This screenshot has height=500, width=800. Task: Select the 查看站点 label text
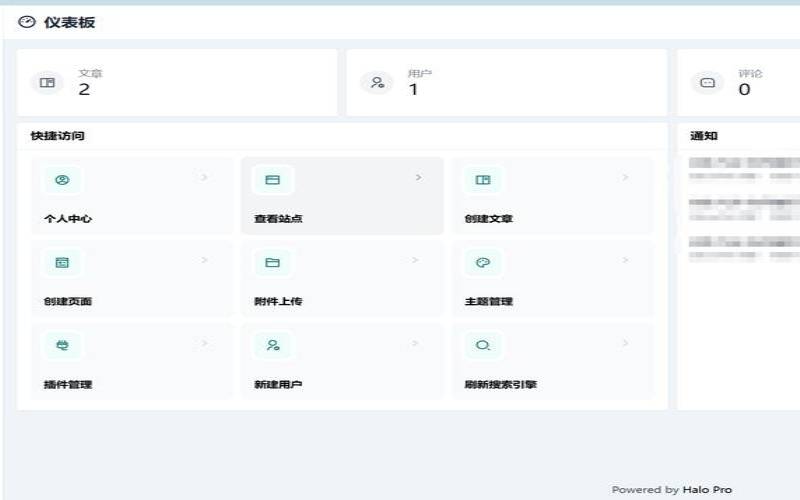tap(278, 218)
